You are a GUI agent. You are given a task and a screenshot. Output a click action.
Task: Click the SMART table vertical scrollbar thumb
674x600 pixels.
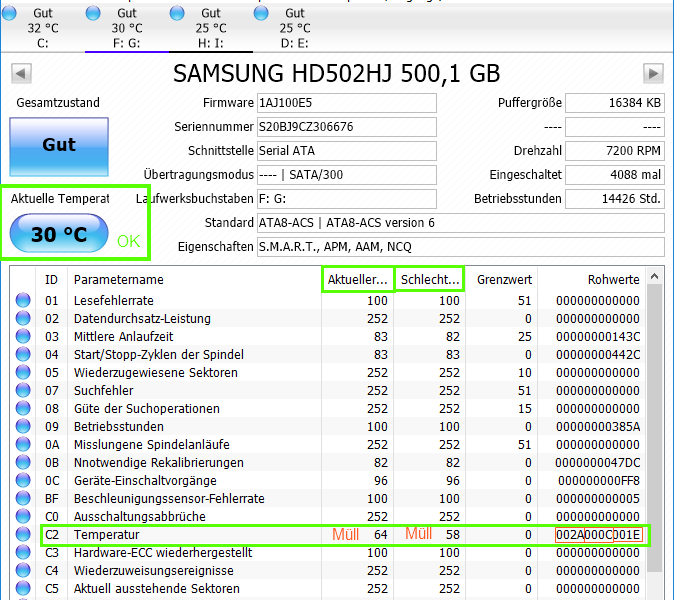654,428
